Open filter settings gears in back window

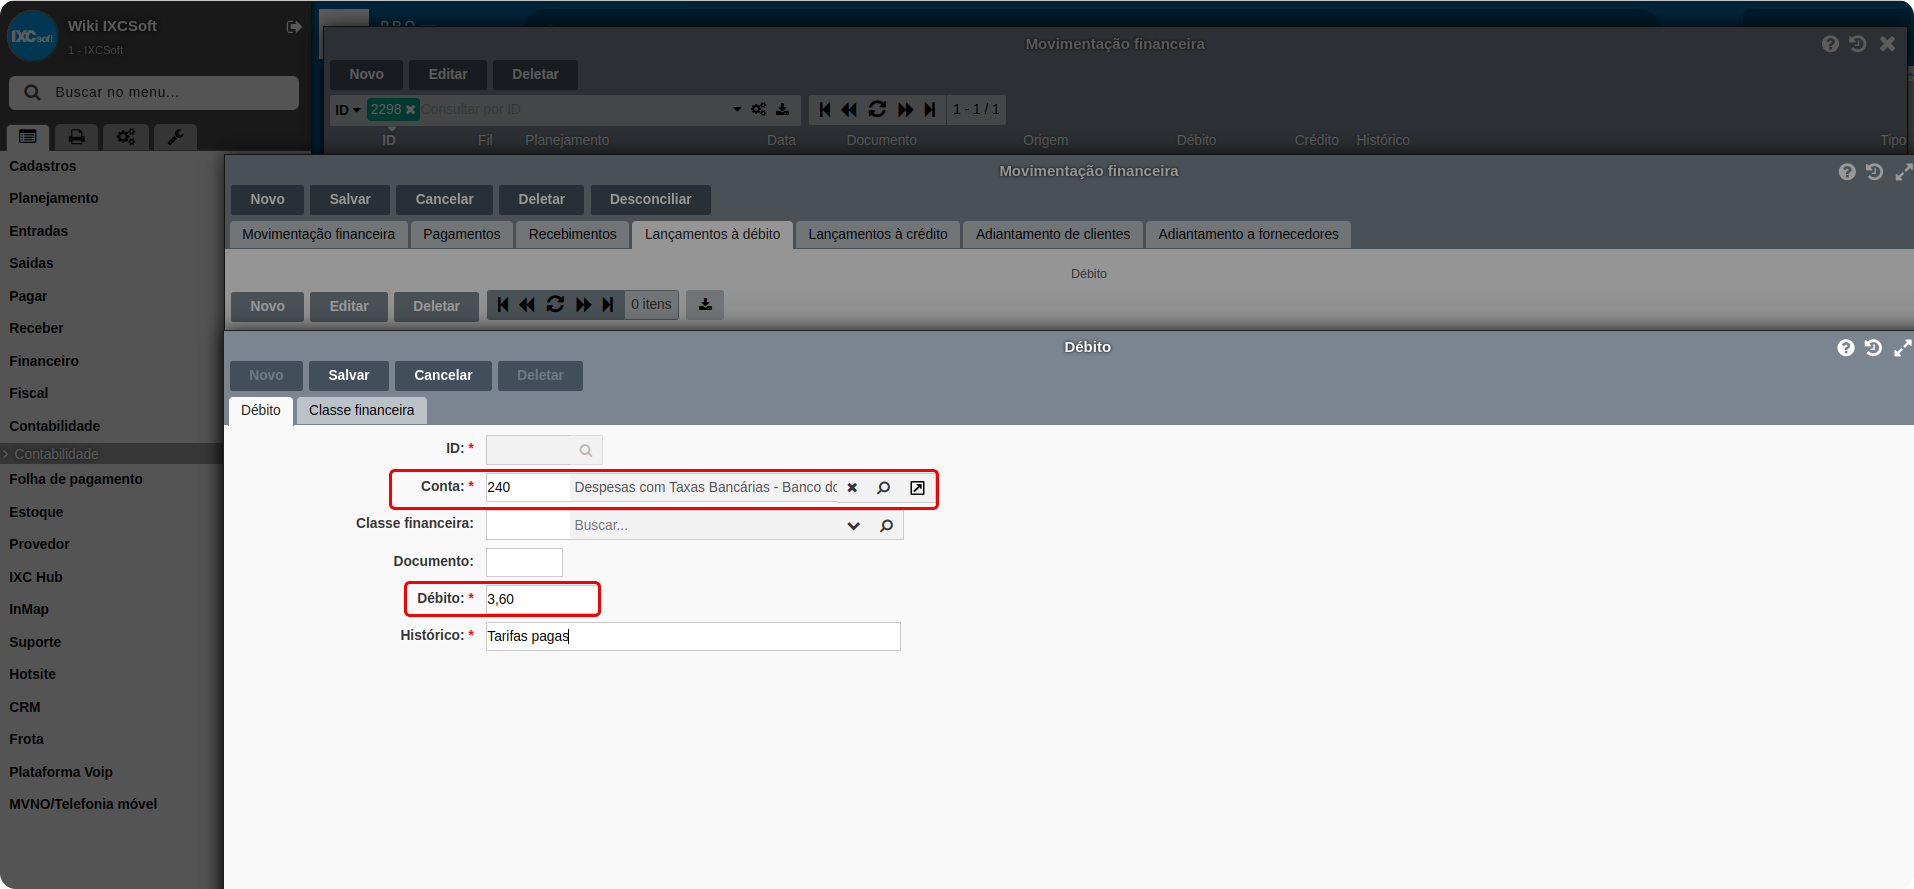[x=759, y=109]
